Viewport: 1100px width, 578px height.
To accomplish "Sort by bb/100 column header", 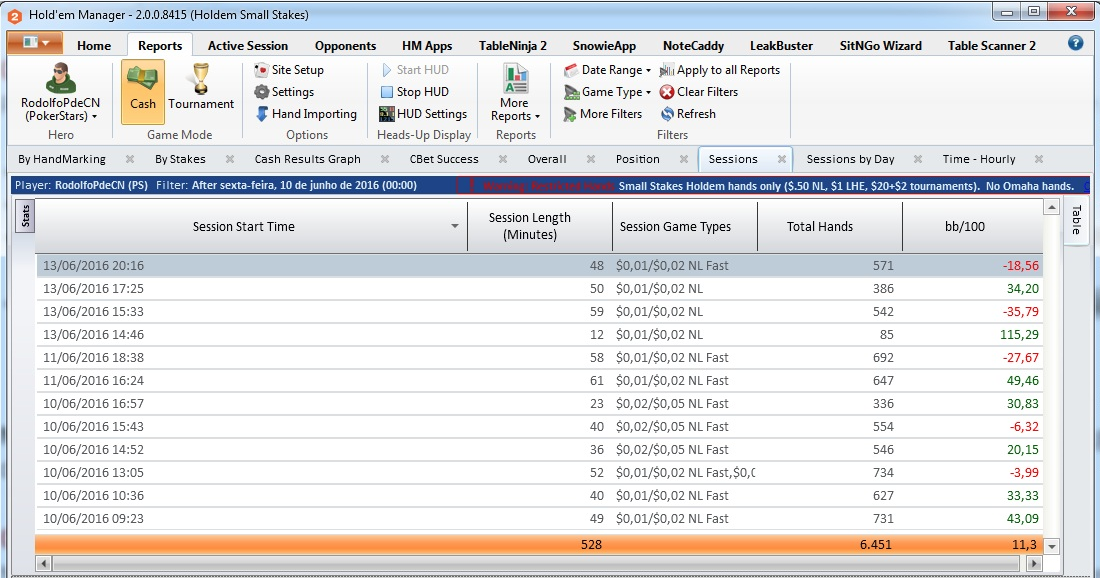I will [x=965, y=227].
